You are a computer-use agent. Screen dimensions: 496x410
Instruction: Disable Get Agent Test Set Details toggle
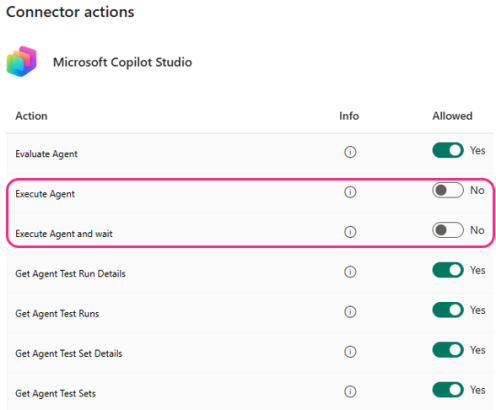click(448, 350)
